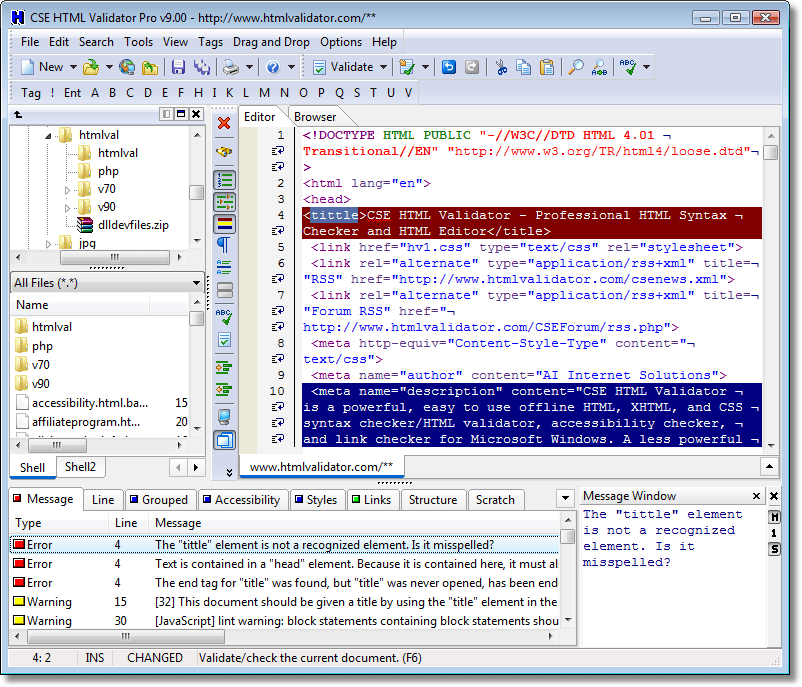Open the spell check dropdown arrow
Screen dimensions: 802x687
(x=647, y=67)
